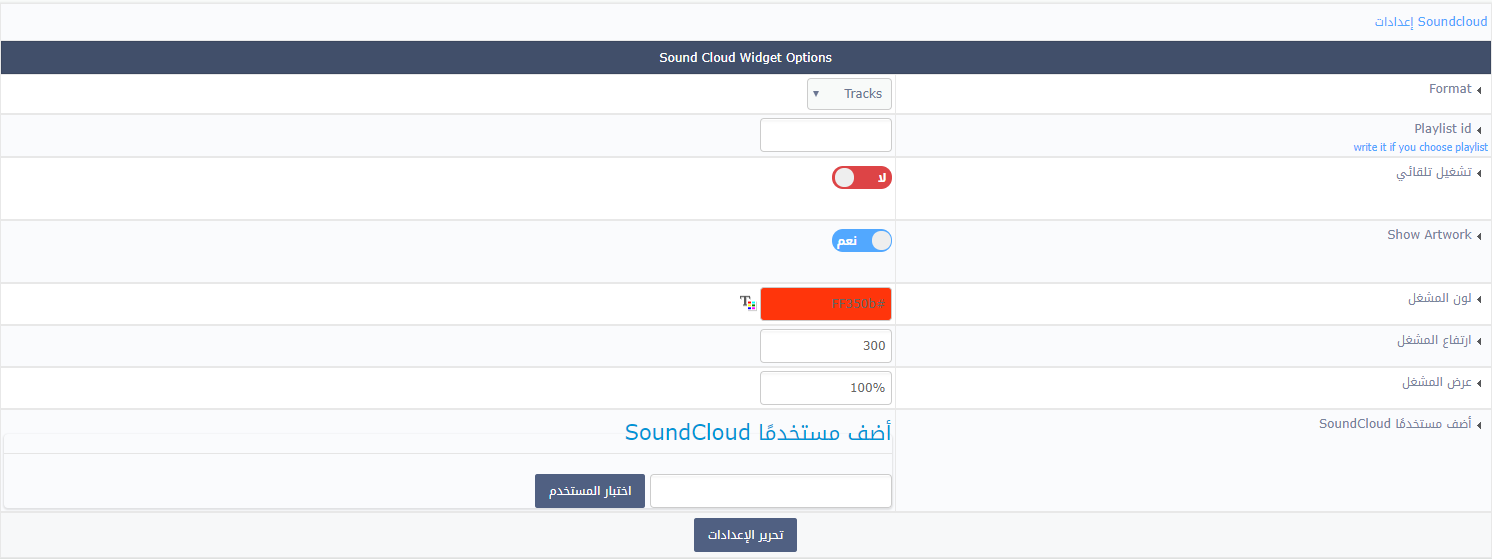The height and width of the screenshot is (559, 1492).
Task: Toggle the تشغيل تلقائي autoplay switch
Action: click(861, 178)
